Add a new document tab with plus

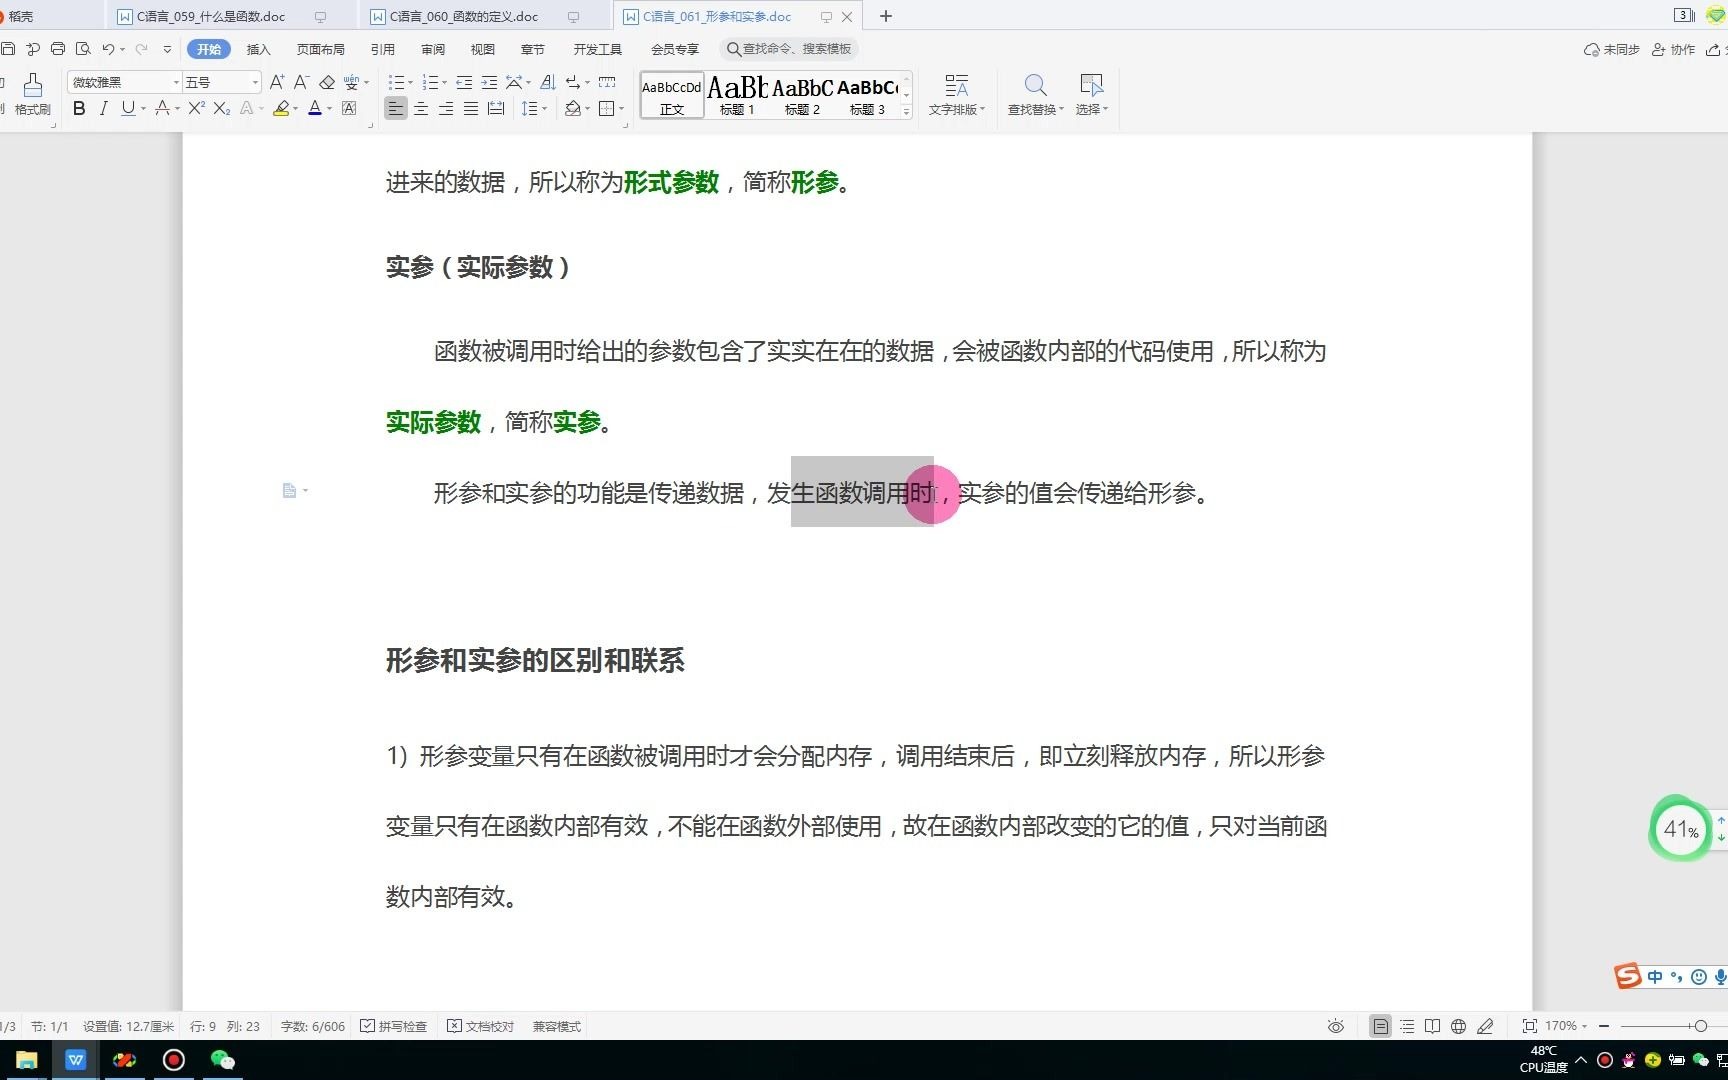click(x=885, y=16)
